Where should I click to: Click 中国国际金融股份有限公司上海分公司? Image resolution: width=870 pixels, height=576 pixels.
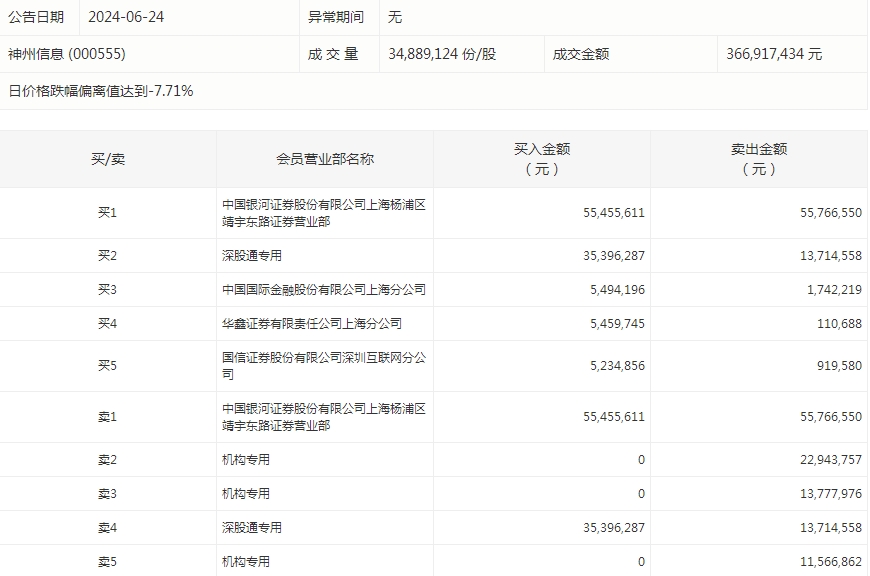(x=324, y=290)
